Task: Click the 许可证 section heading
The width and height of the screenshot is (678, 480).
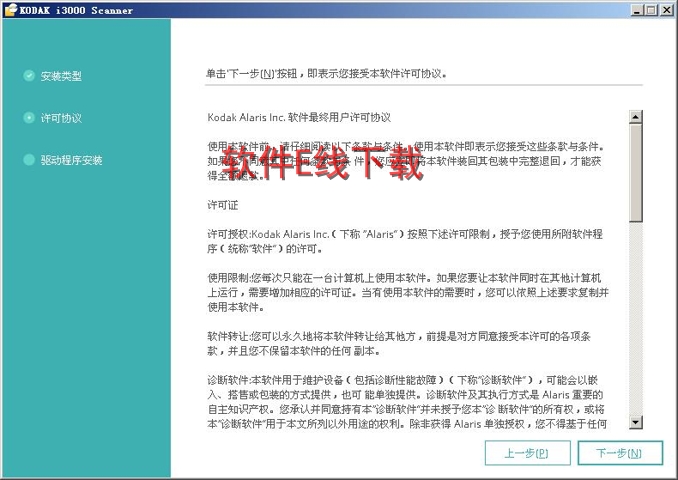Action: tap(222, 204)
